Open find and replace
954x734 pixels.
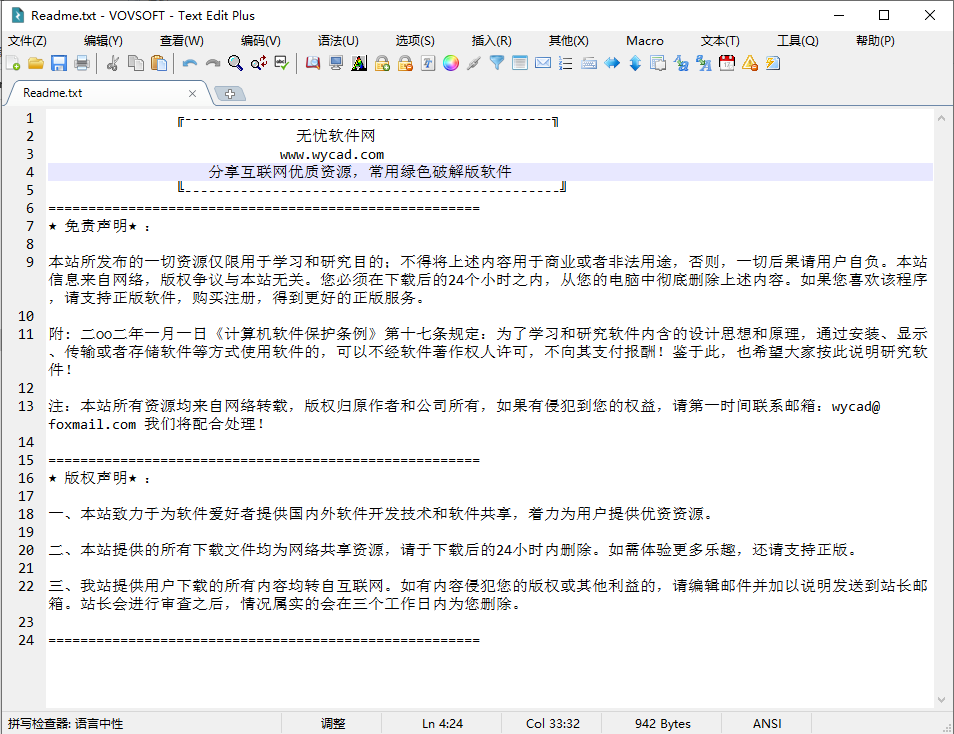tap(258, 62)
